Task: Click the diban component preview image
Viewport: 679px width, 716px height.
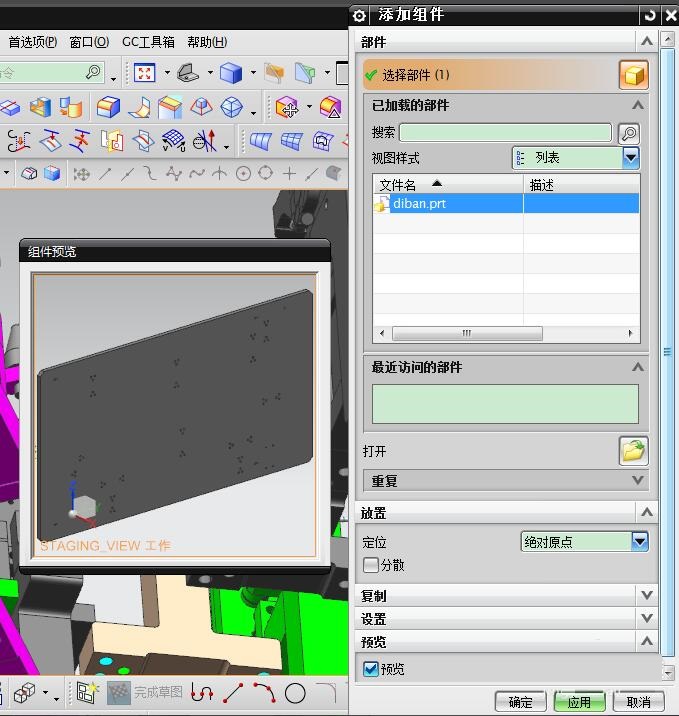Action: coord(174,415)
